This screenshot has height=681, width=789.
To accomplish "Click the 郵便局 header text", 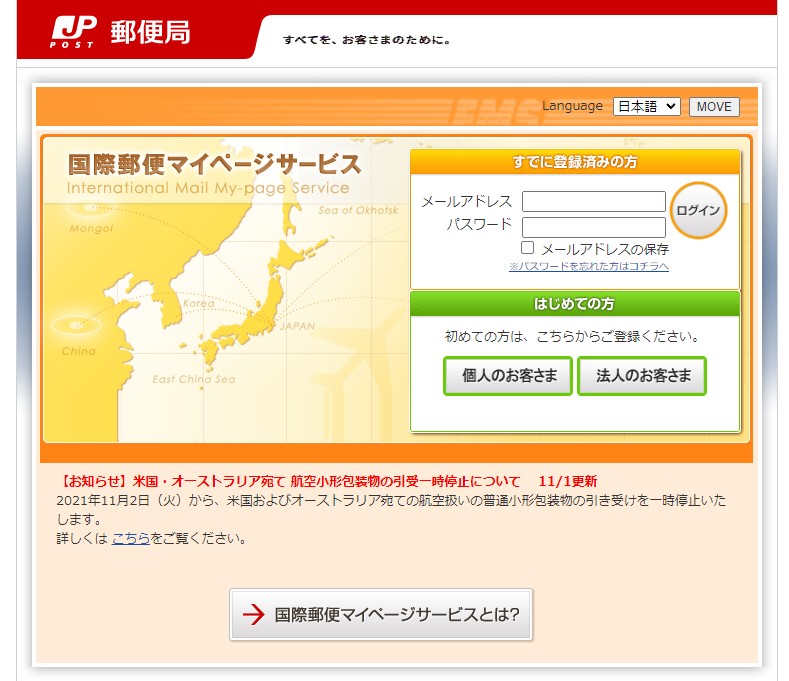I will tap(150, 32).
